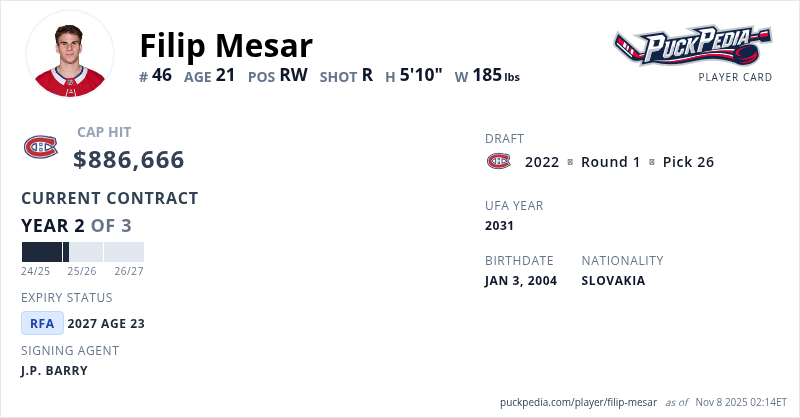Viewport: 800px width, 418px height.
Task: Click the PuckPedia logo
Action: [x=692, y=45]
